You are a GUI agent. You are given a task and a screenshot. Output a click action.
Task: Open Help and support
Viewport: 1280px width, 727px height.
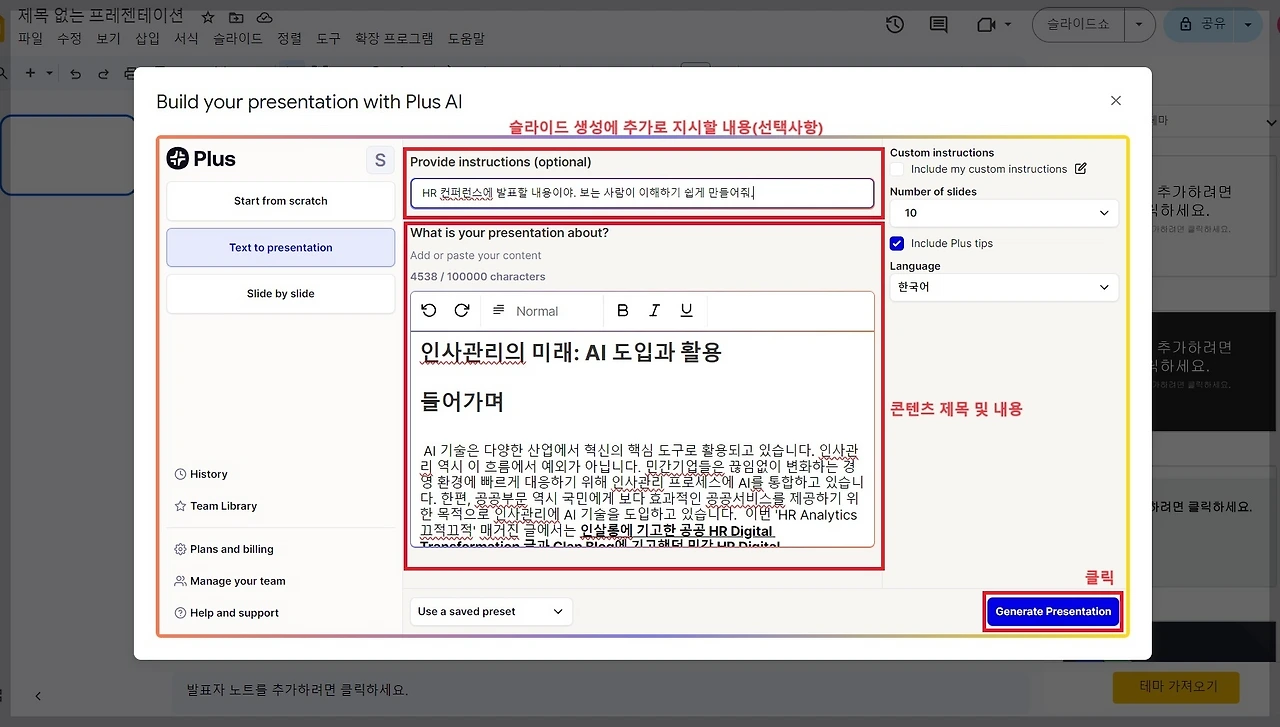[227, 613]
